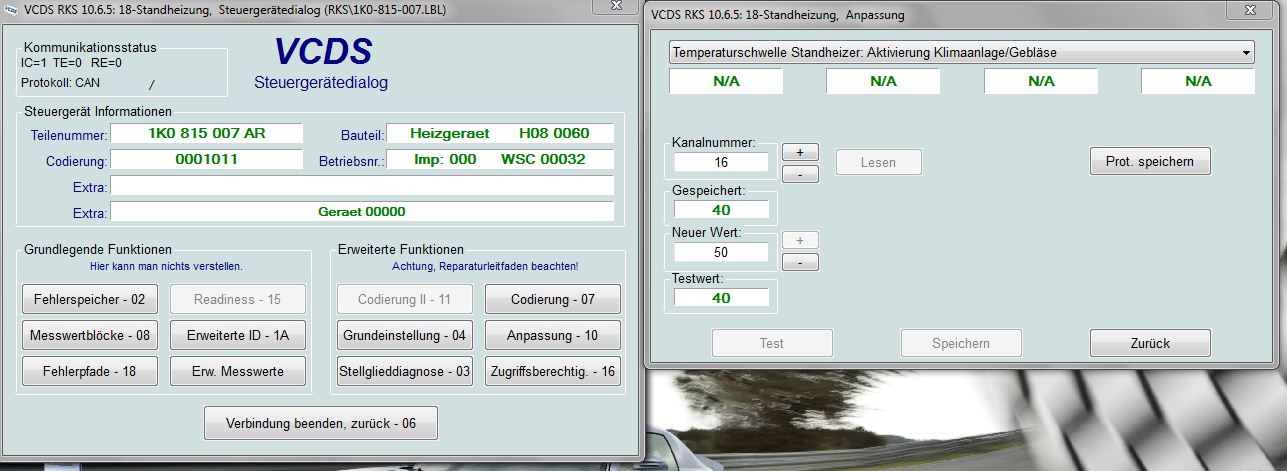Click Betriebsnr. value Imp: 000 WSC 00032
The width and height of the screenshot is (1287, 471).
click(x=499, y=159)
